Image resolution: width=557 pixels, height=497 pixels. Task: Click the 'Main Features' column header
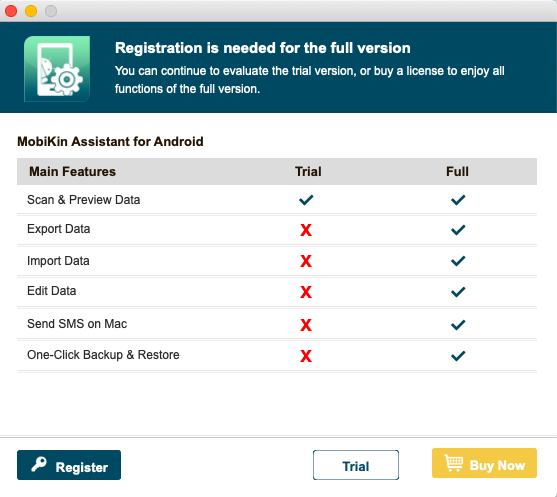[x=72, y=172]
